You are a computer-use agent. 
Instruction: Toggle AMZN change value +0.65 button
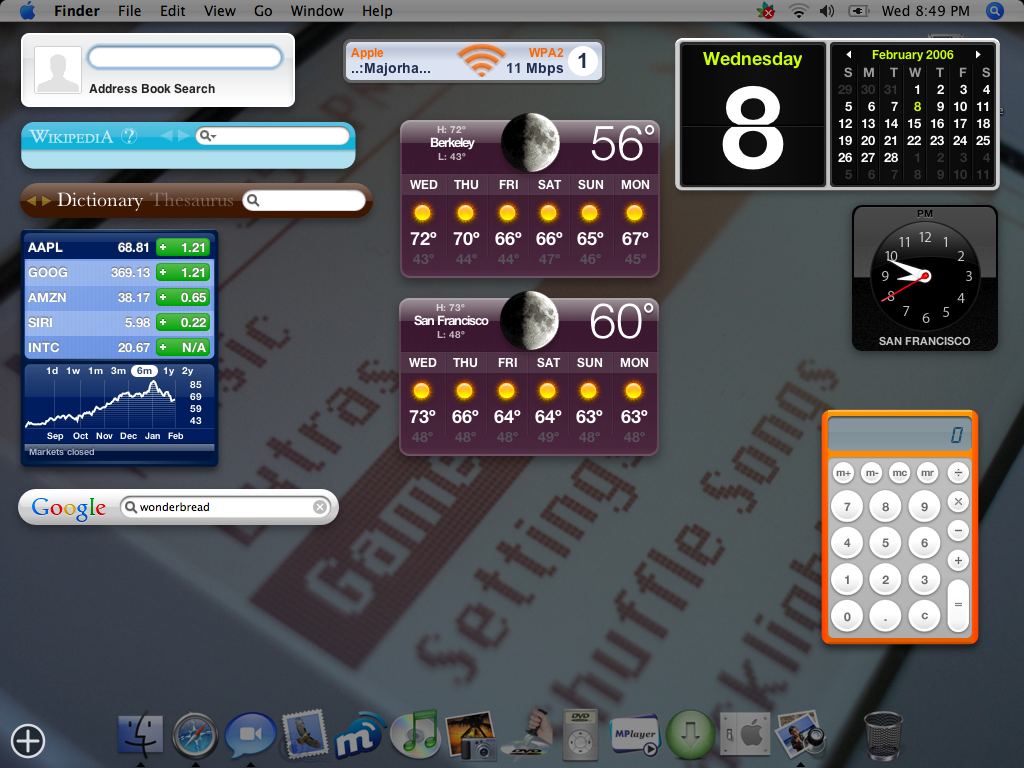[183, 297]
